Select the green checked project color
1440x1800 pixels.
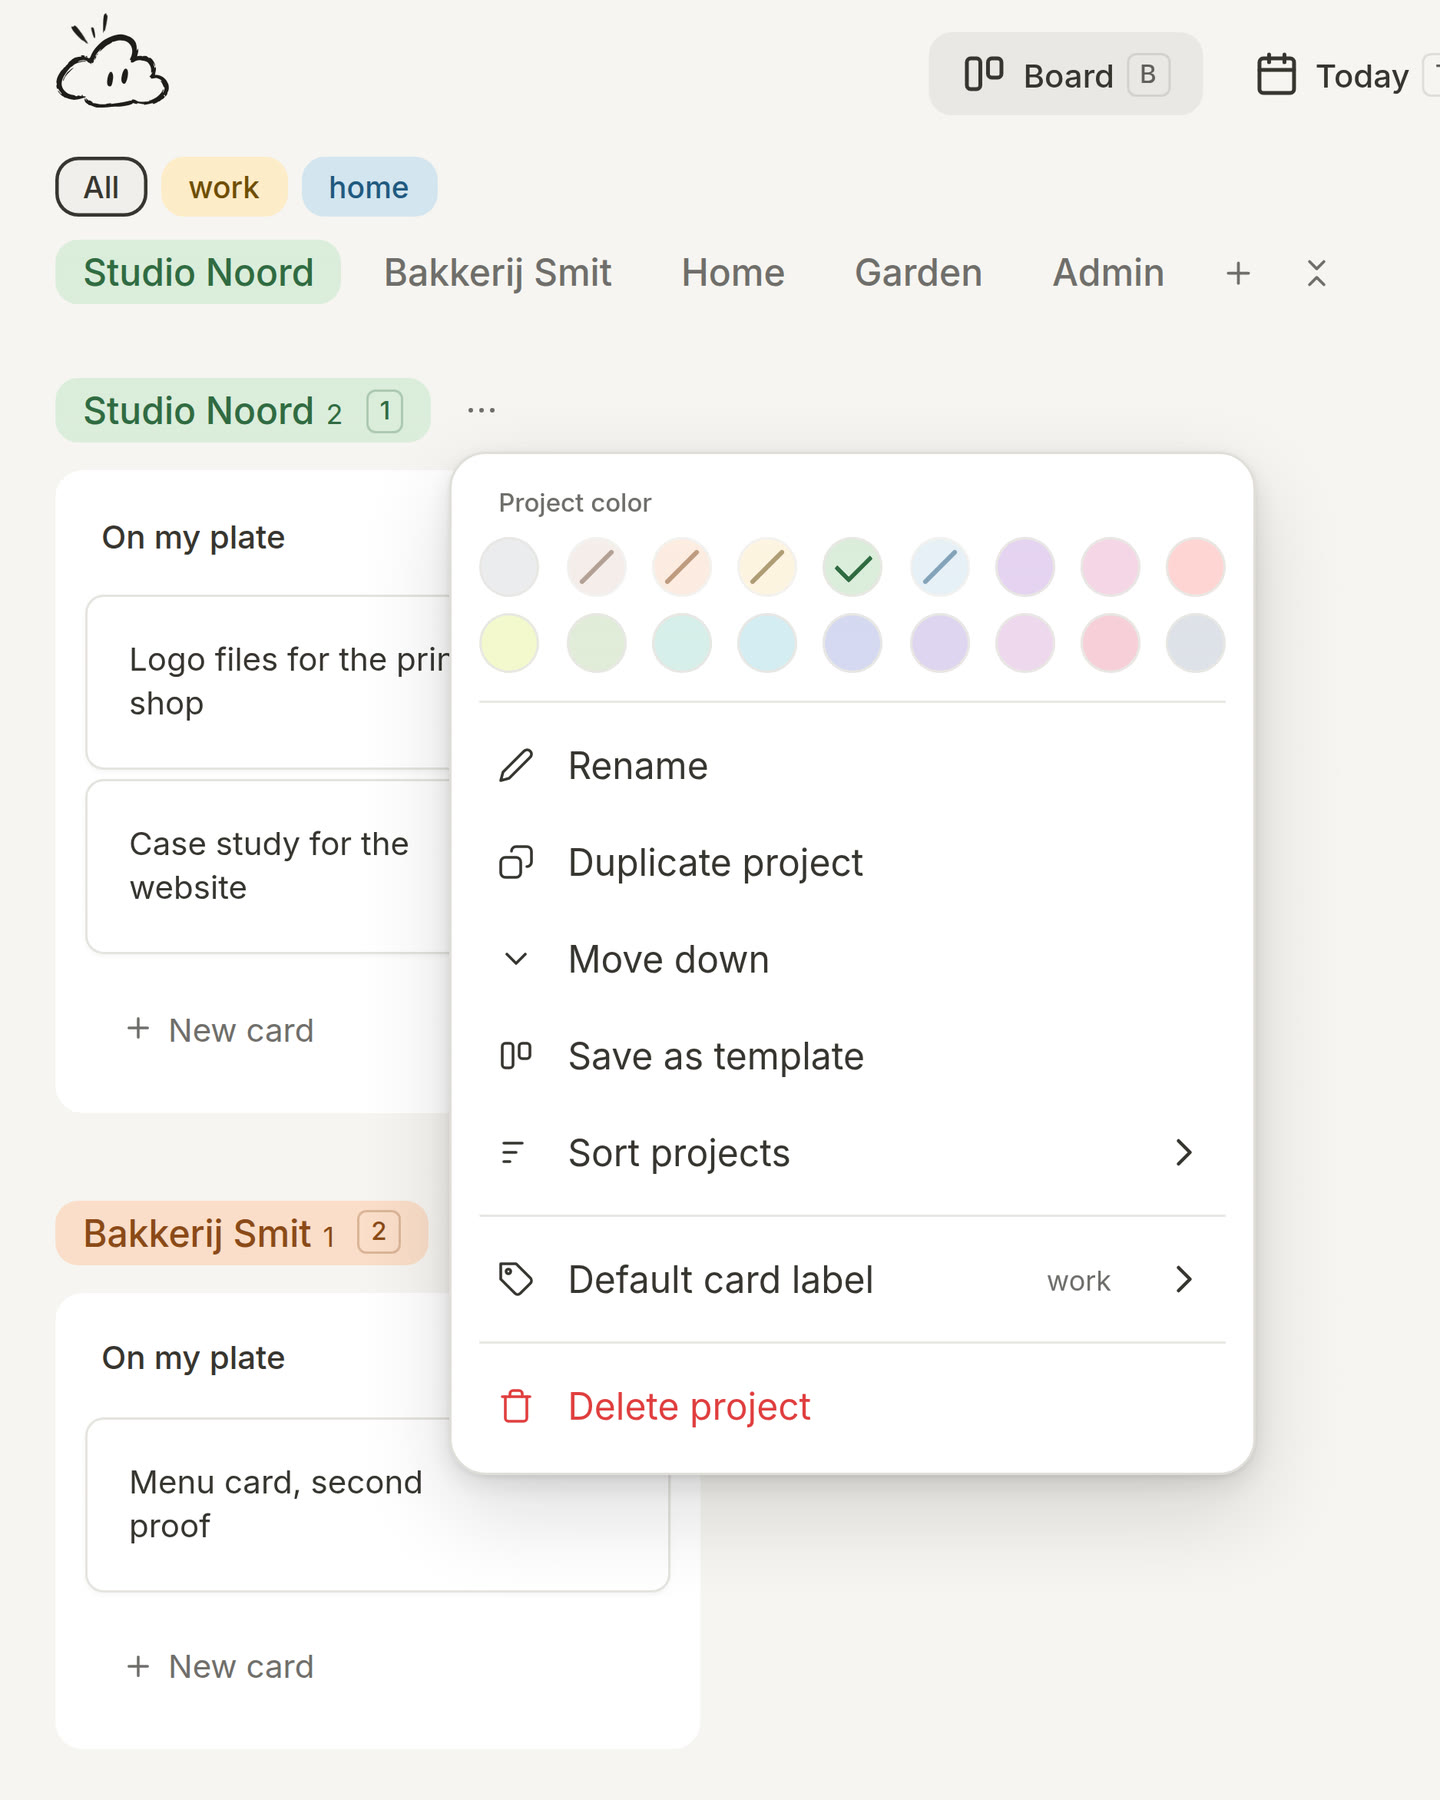[852, 568]
